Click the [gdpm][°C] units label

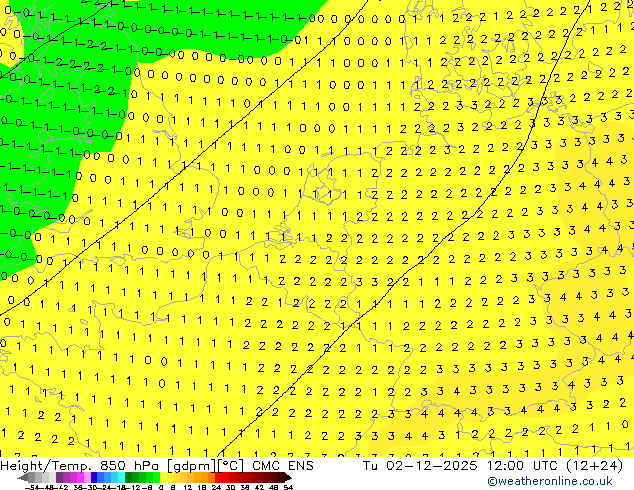(x=206, y=466)
